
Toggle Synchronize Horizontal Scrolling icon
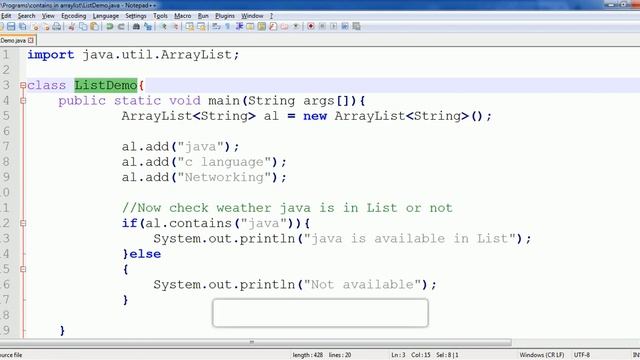pos(201,27)
